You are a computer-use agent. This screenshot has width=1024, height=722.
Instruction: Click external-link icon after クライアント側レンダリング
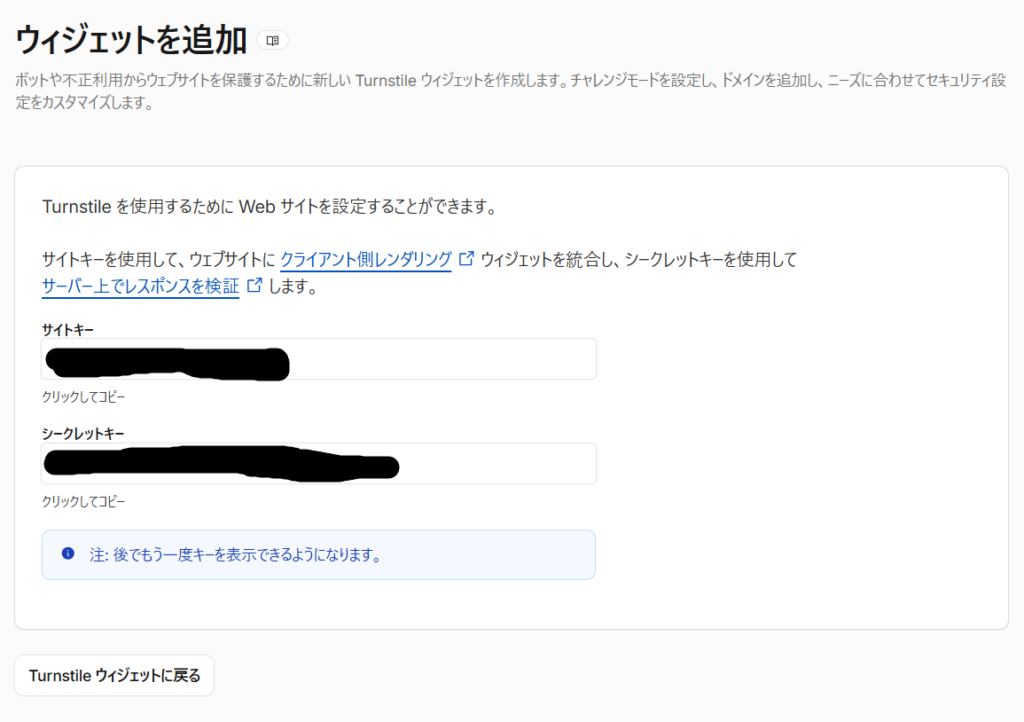[466, 259]
